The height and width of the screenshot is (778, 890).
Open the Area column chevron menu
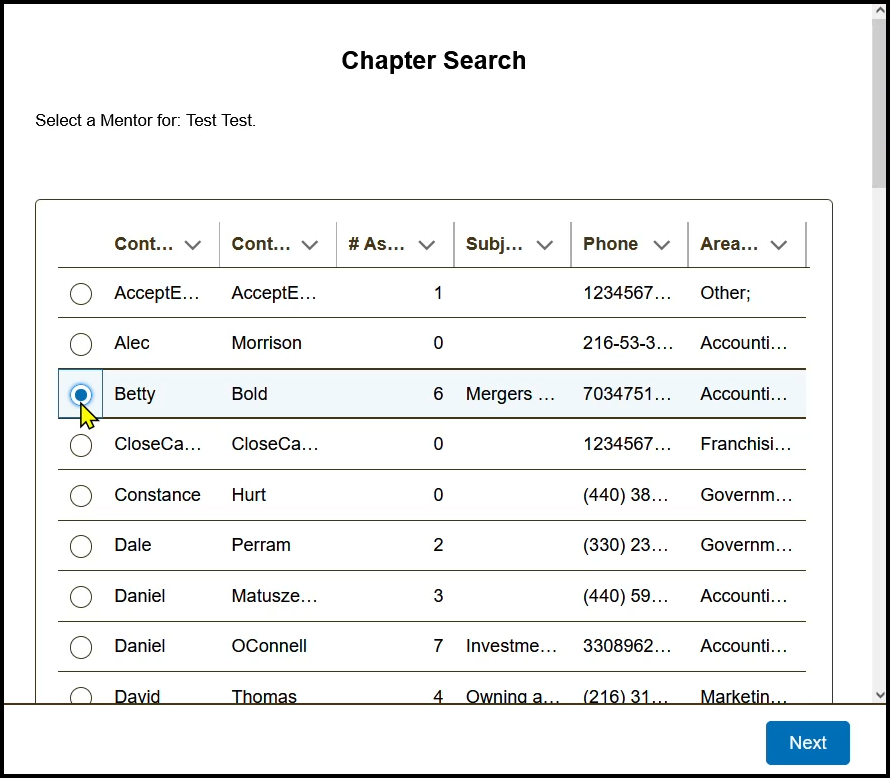click(x=778, y=245)
